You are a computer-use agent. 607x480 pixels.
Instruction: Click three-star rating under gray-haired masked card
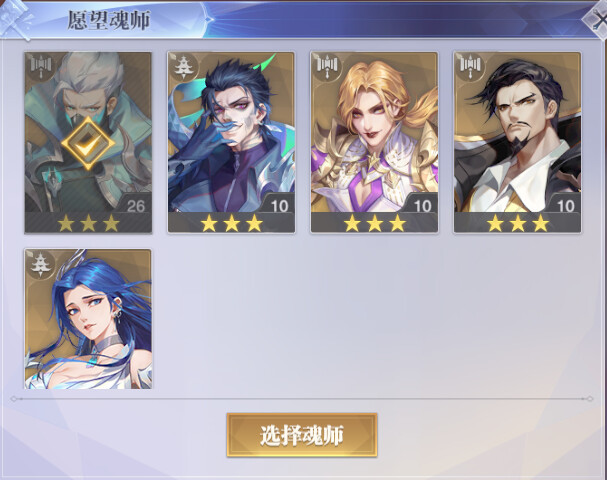88,223
